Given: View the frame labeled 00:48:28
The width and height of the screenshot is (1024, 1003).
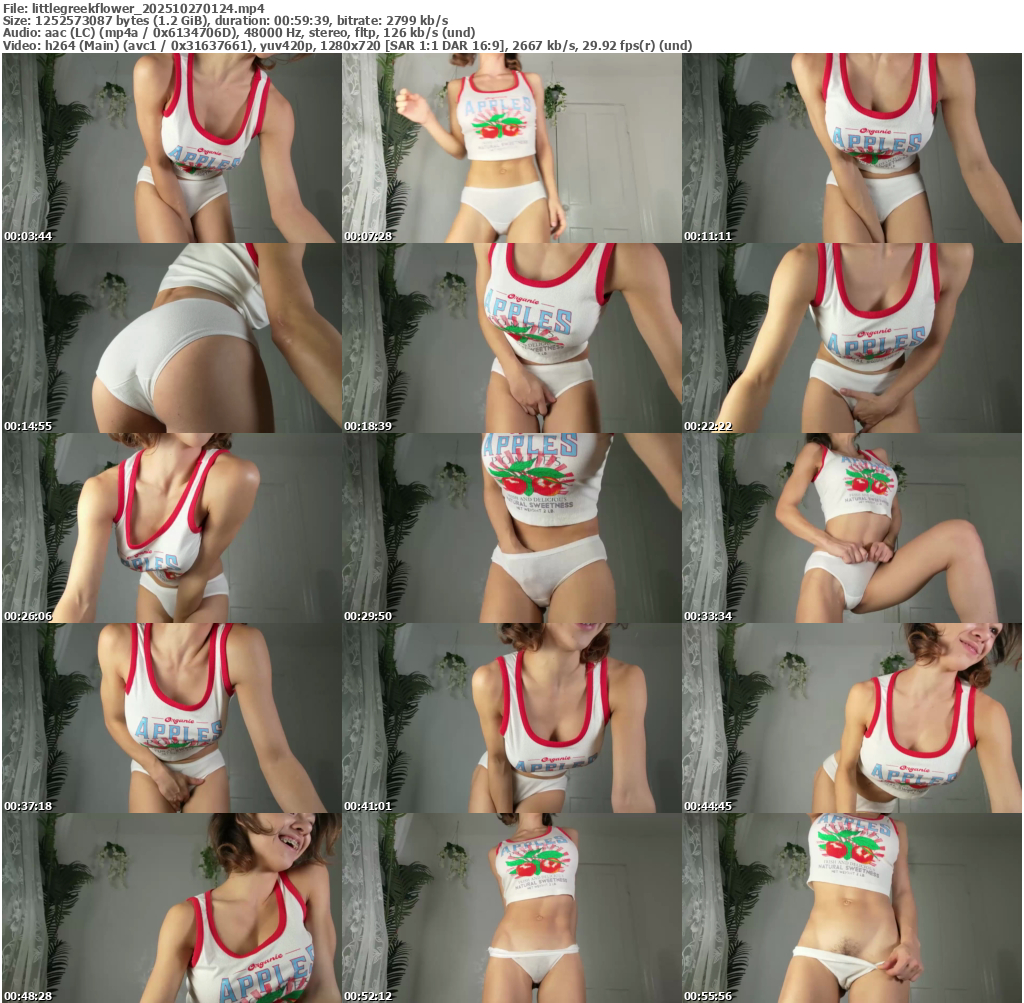Looking at the screenshot, I should [x=172, y=908].
